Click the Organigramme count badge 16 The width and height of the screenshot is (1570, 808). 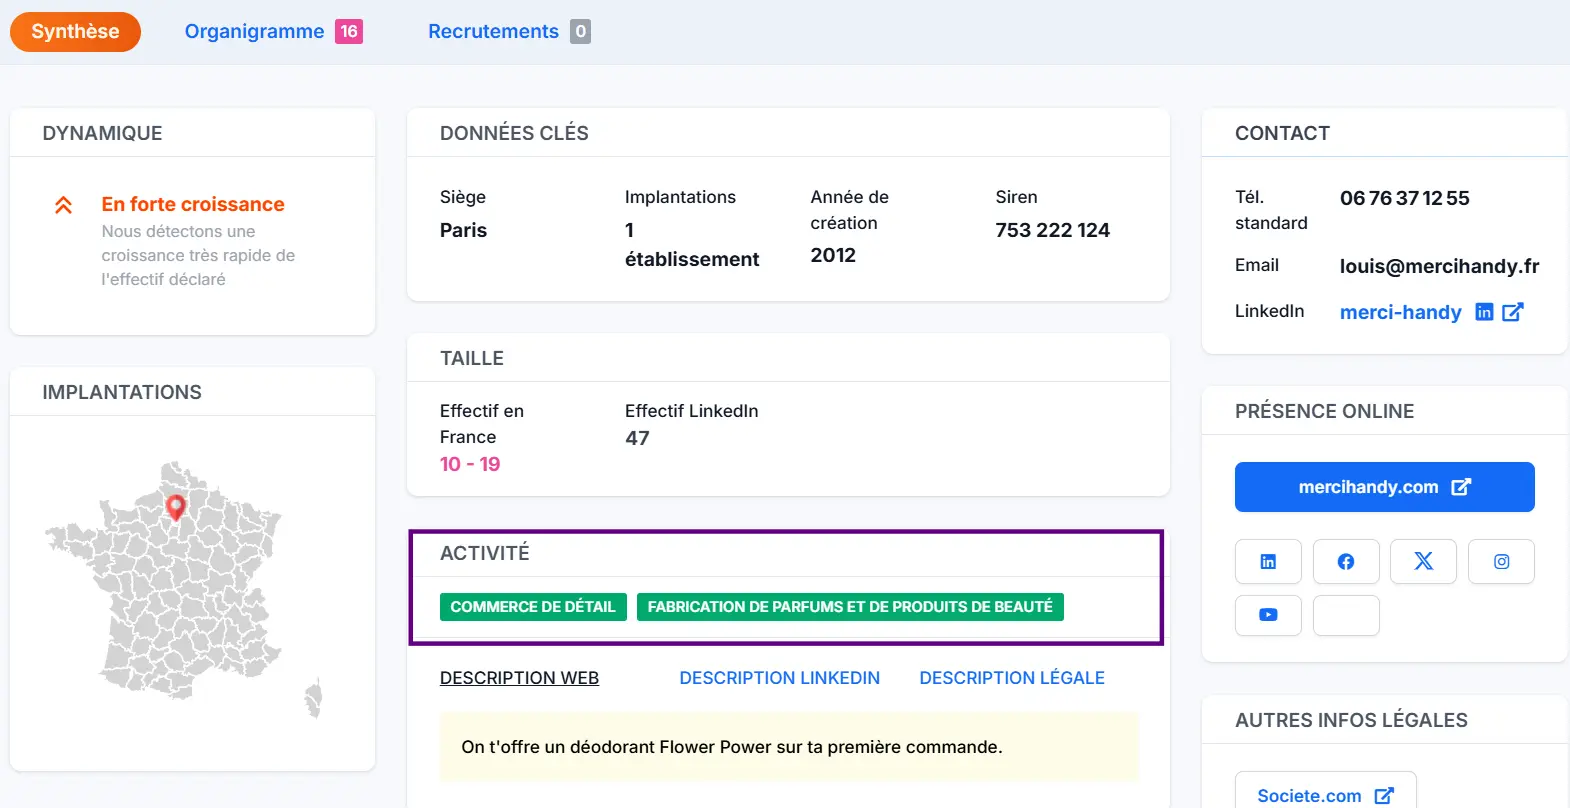click(349, 31)
